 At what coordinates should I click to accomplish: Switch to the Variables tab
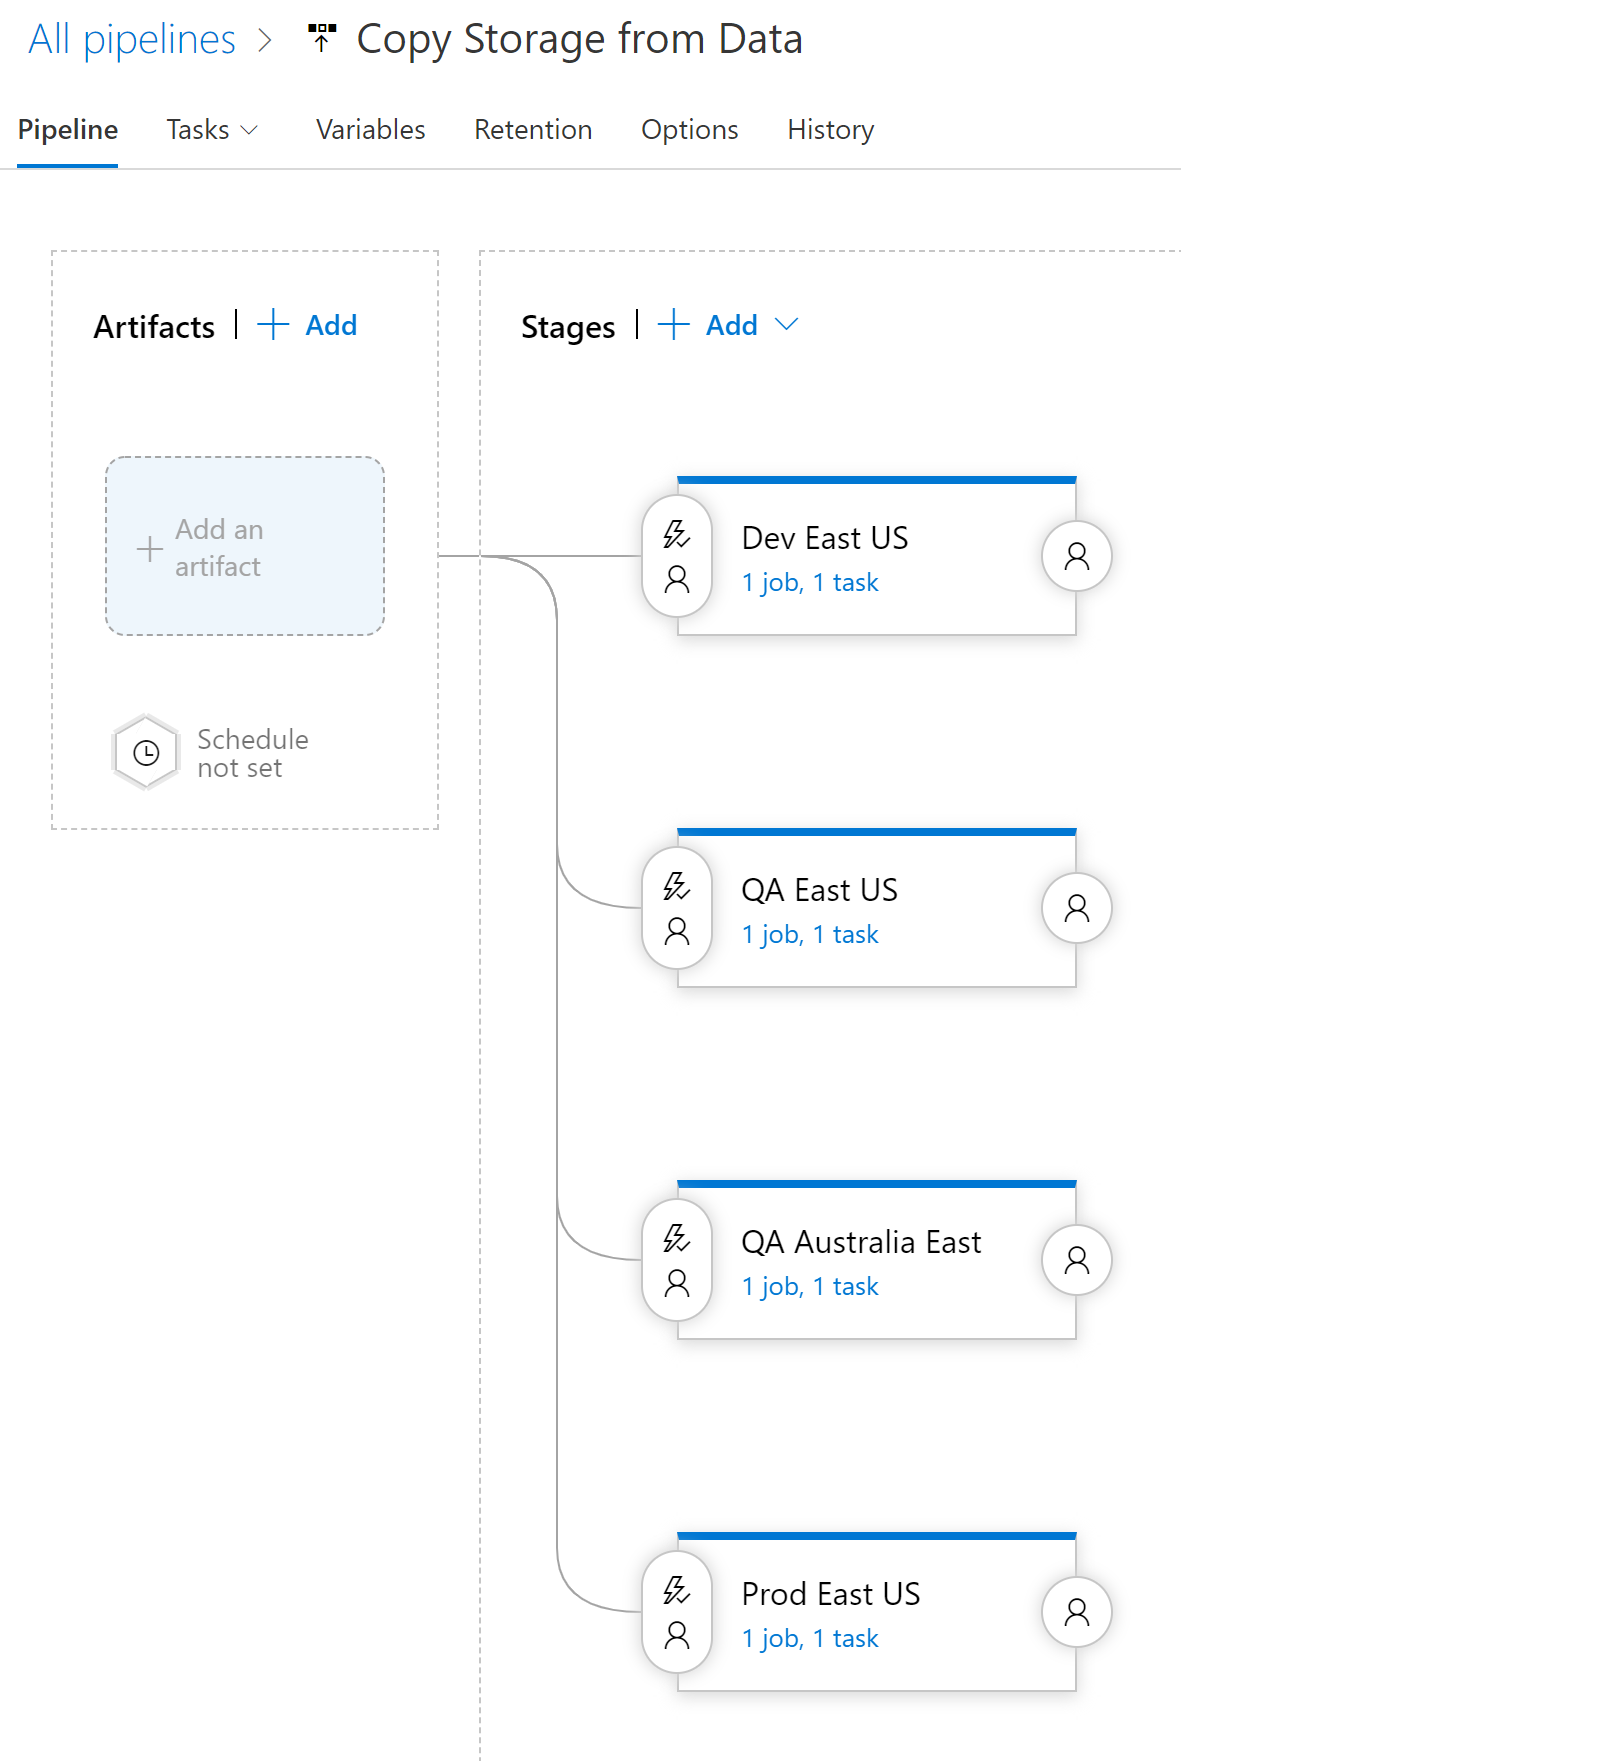tap(370, 130)
